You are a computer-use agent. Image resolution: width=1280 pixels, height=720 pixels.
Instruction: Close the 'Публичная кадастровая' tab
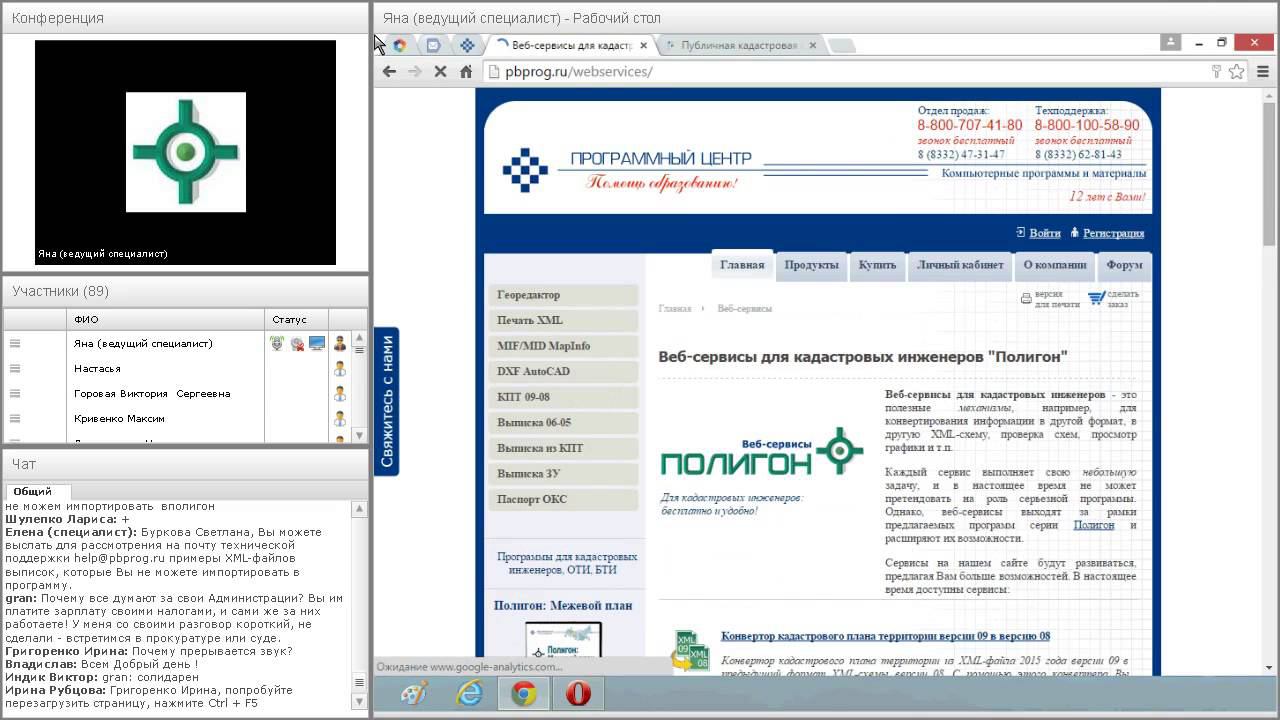tap(812, 45)
